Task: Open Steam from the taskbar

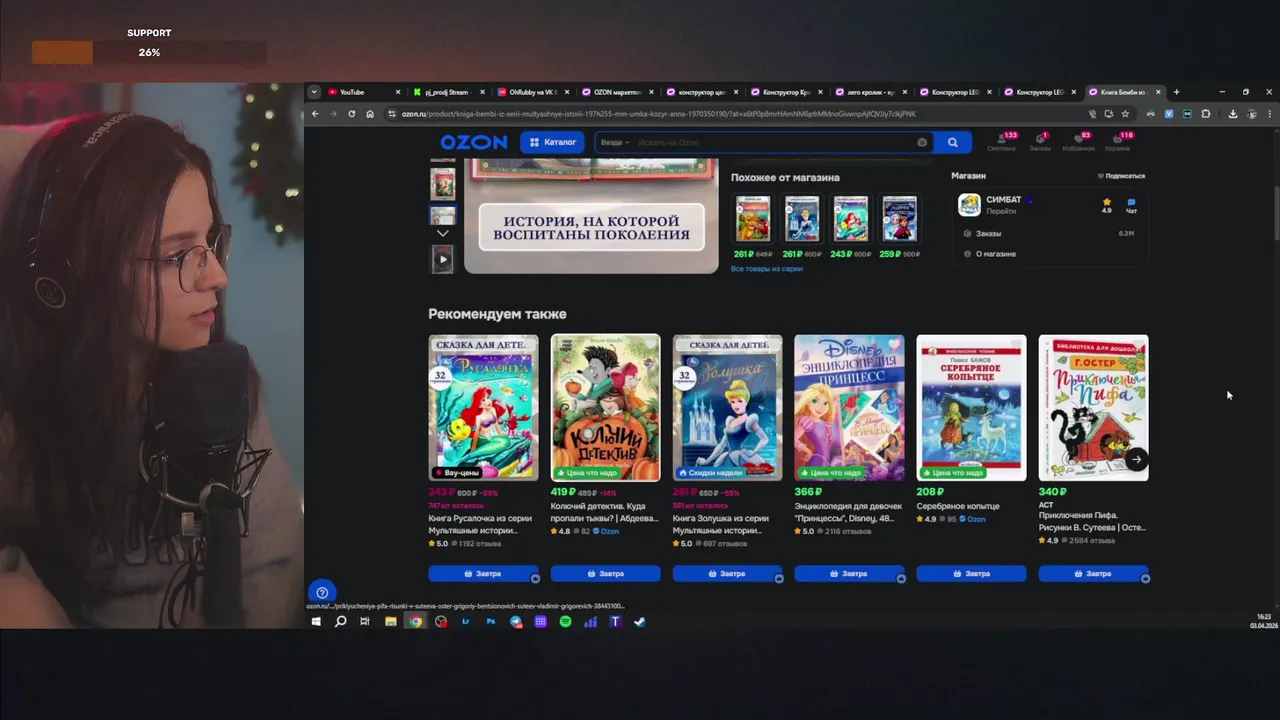Action: 640,622
